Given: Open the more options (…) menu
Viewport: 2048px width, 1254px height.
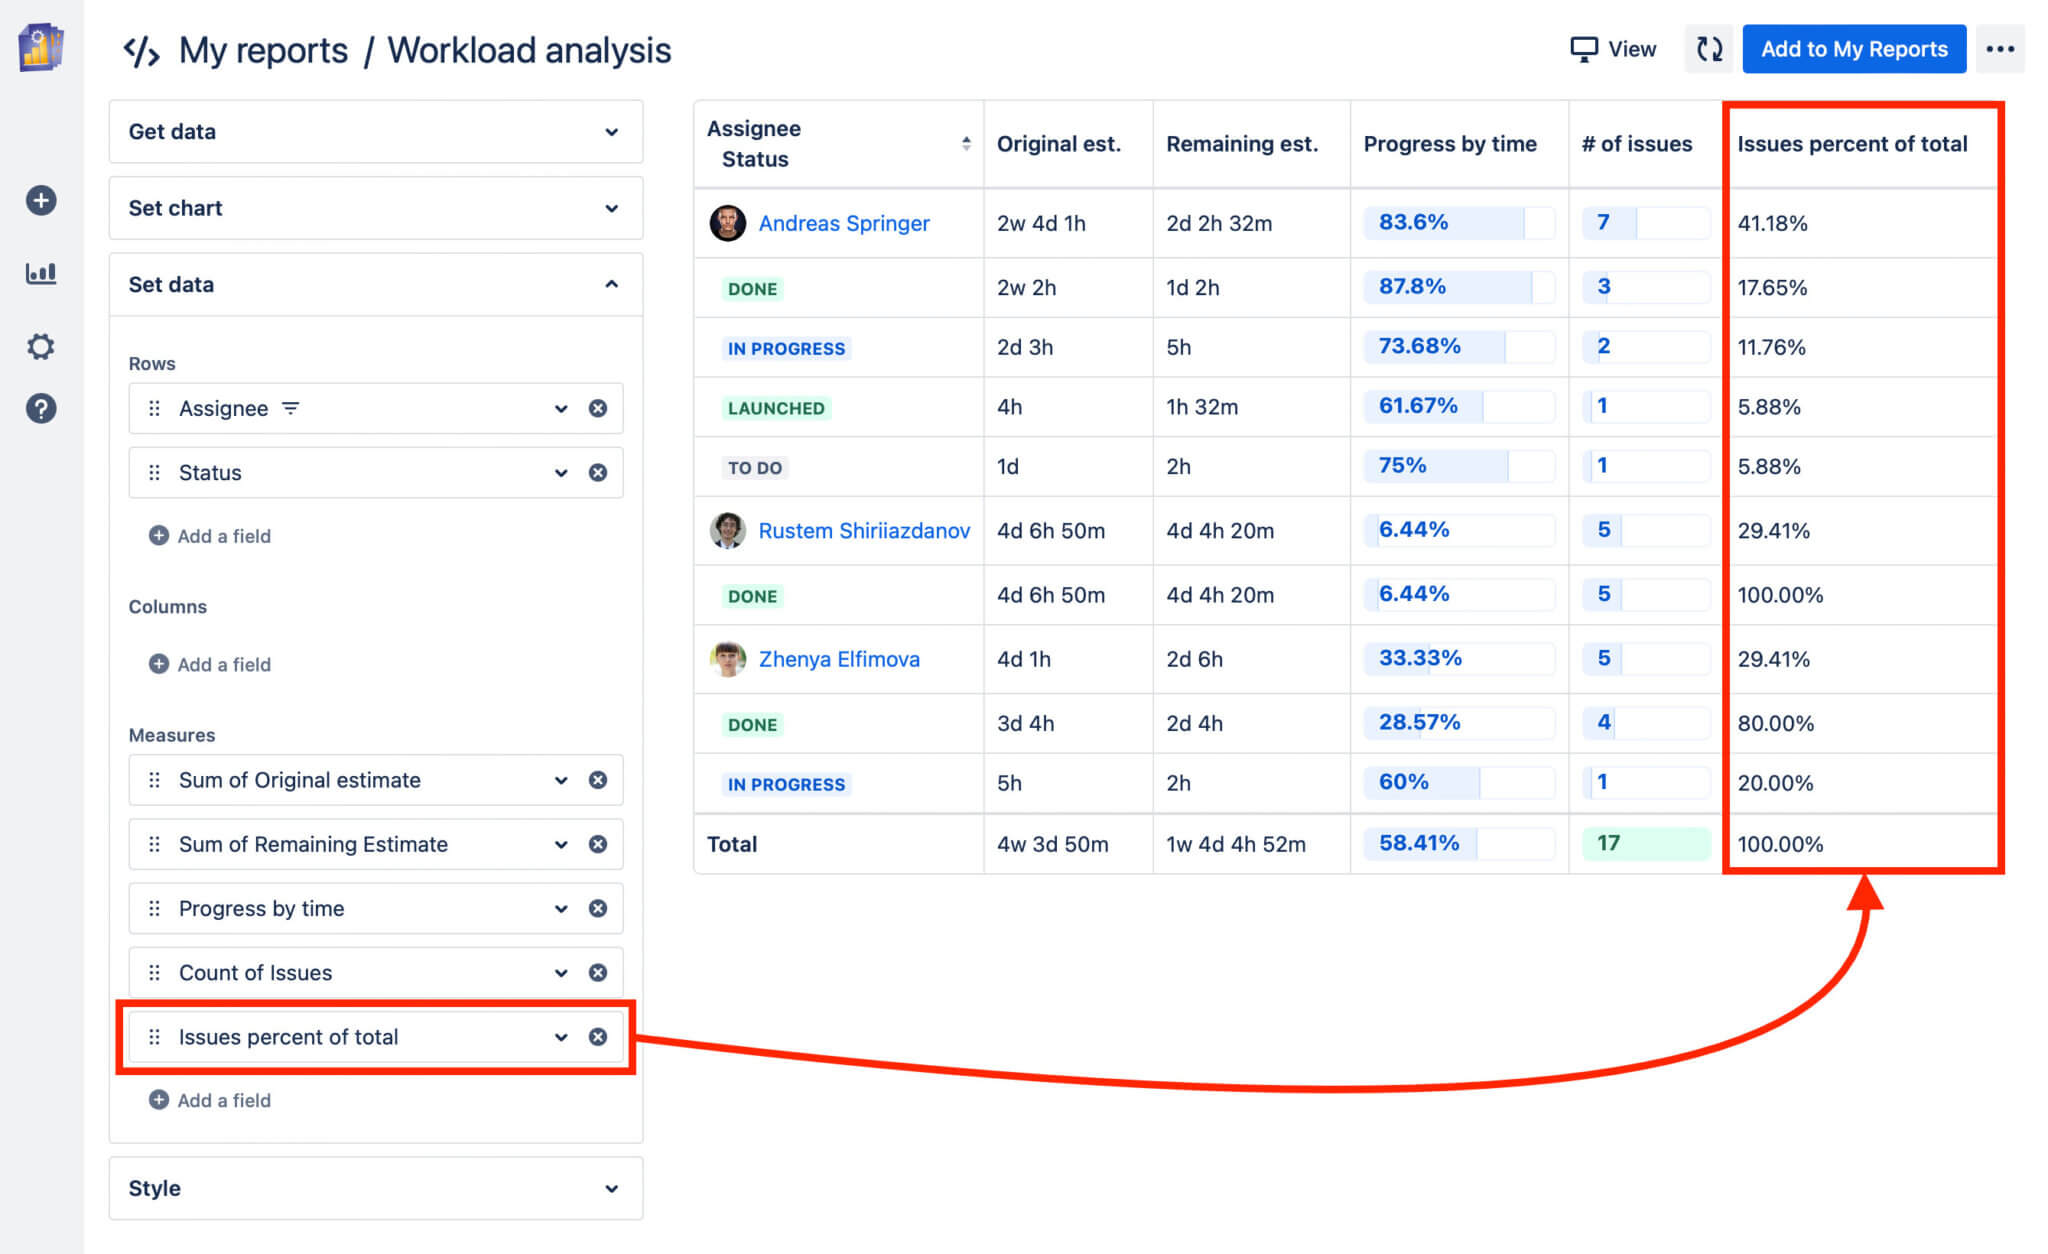Looking at the screenshot, I should [x=2000, y=48].
